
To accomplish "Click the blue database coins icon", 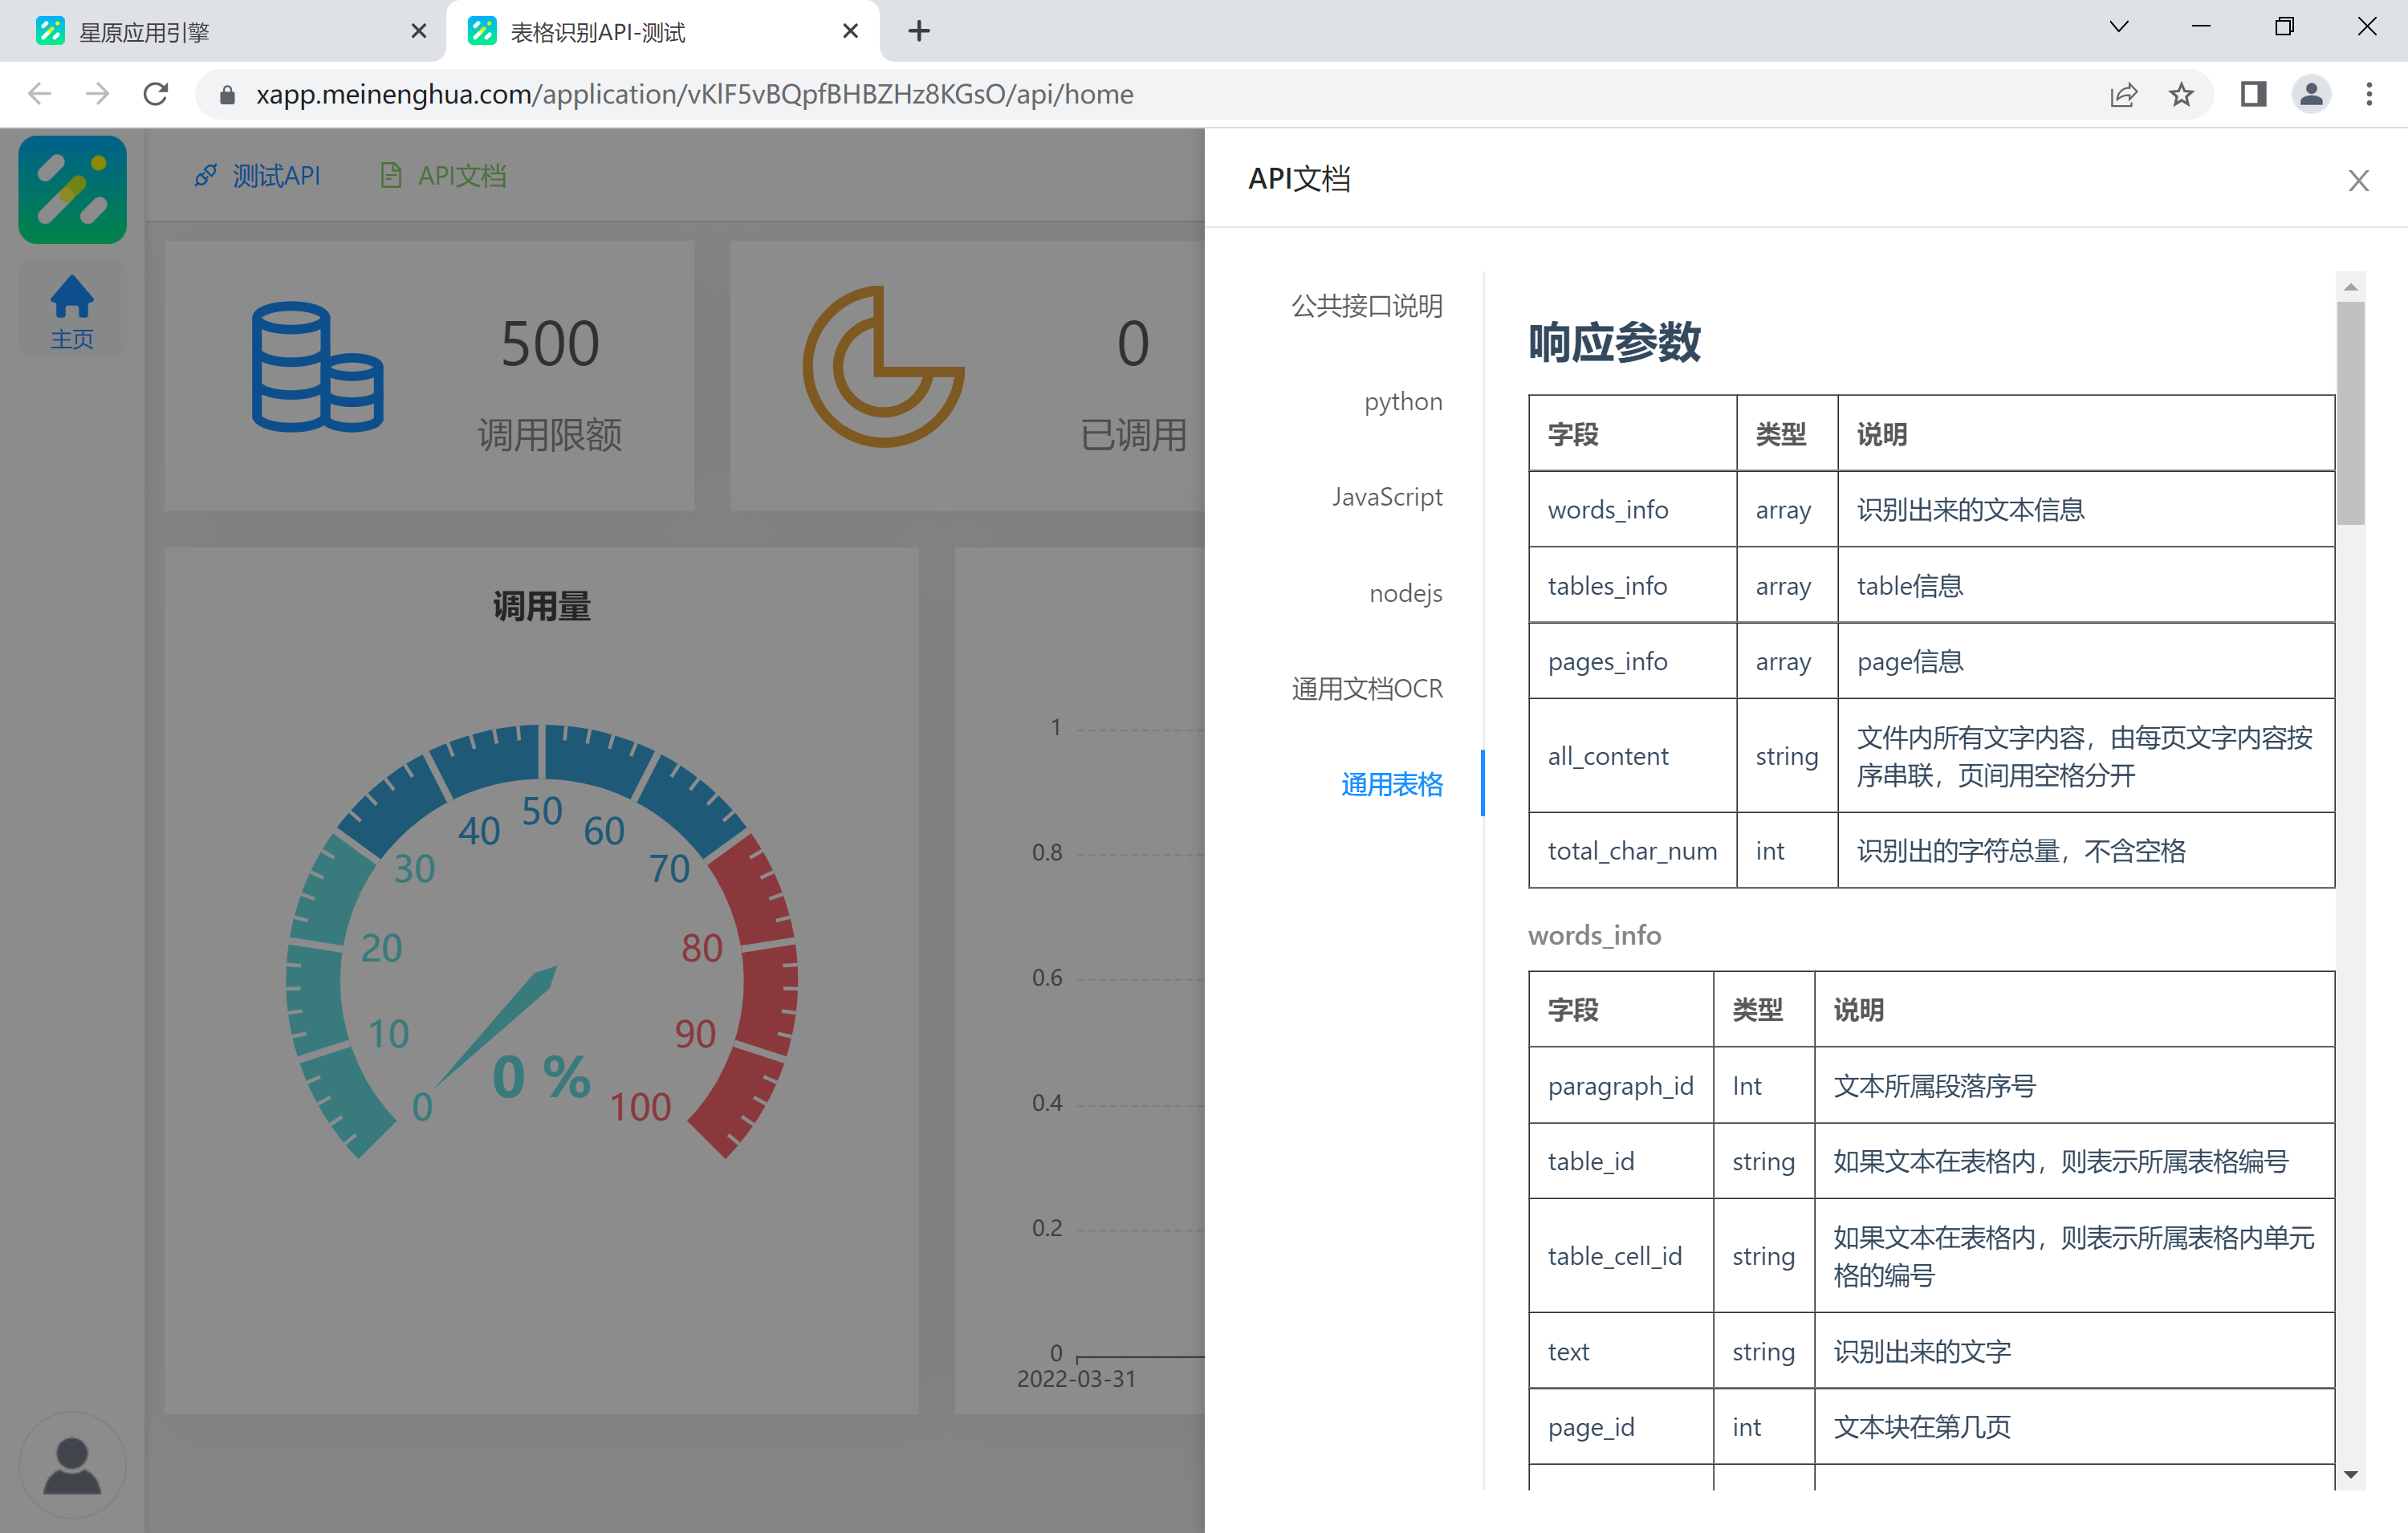I will click(317, 367).
